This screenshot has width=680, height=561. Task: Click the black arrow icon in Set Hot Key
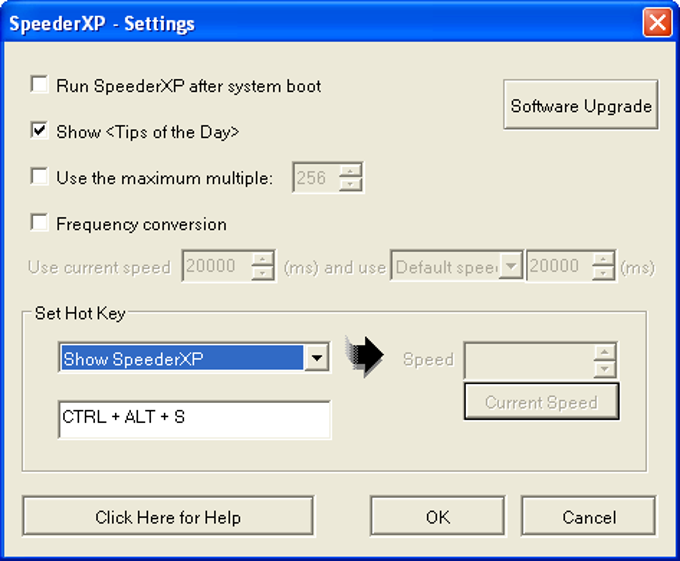click(x=364, y=356)
